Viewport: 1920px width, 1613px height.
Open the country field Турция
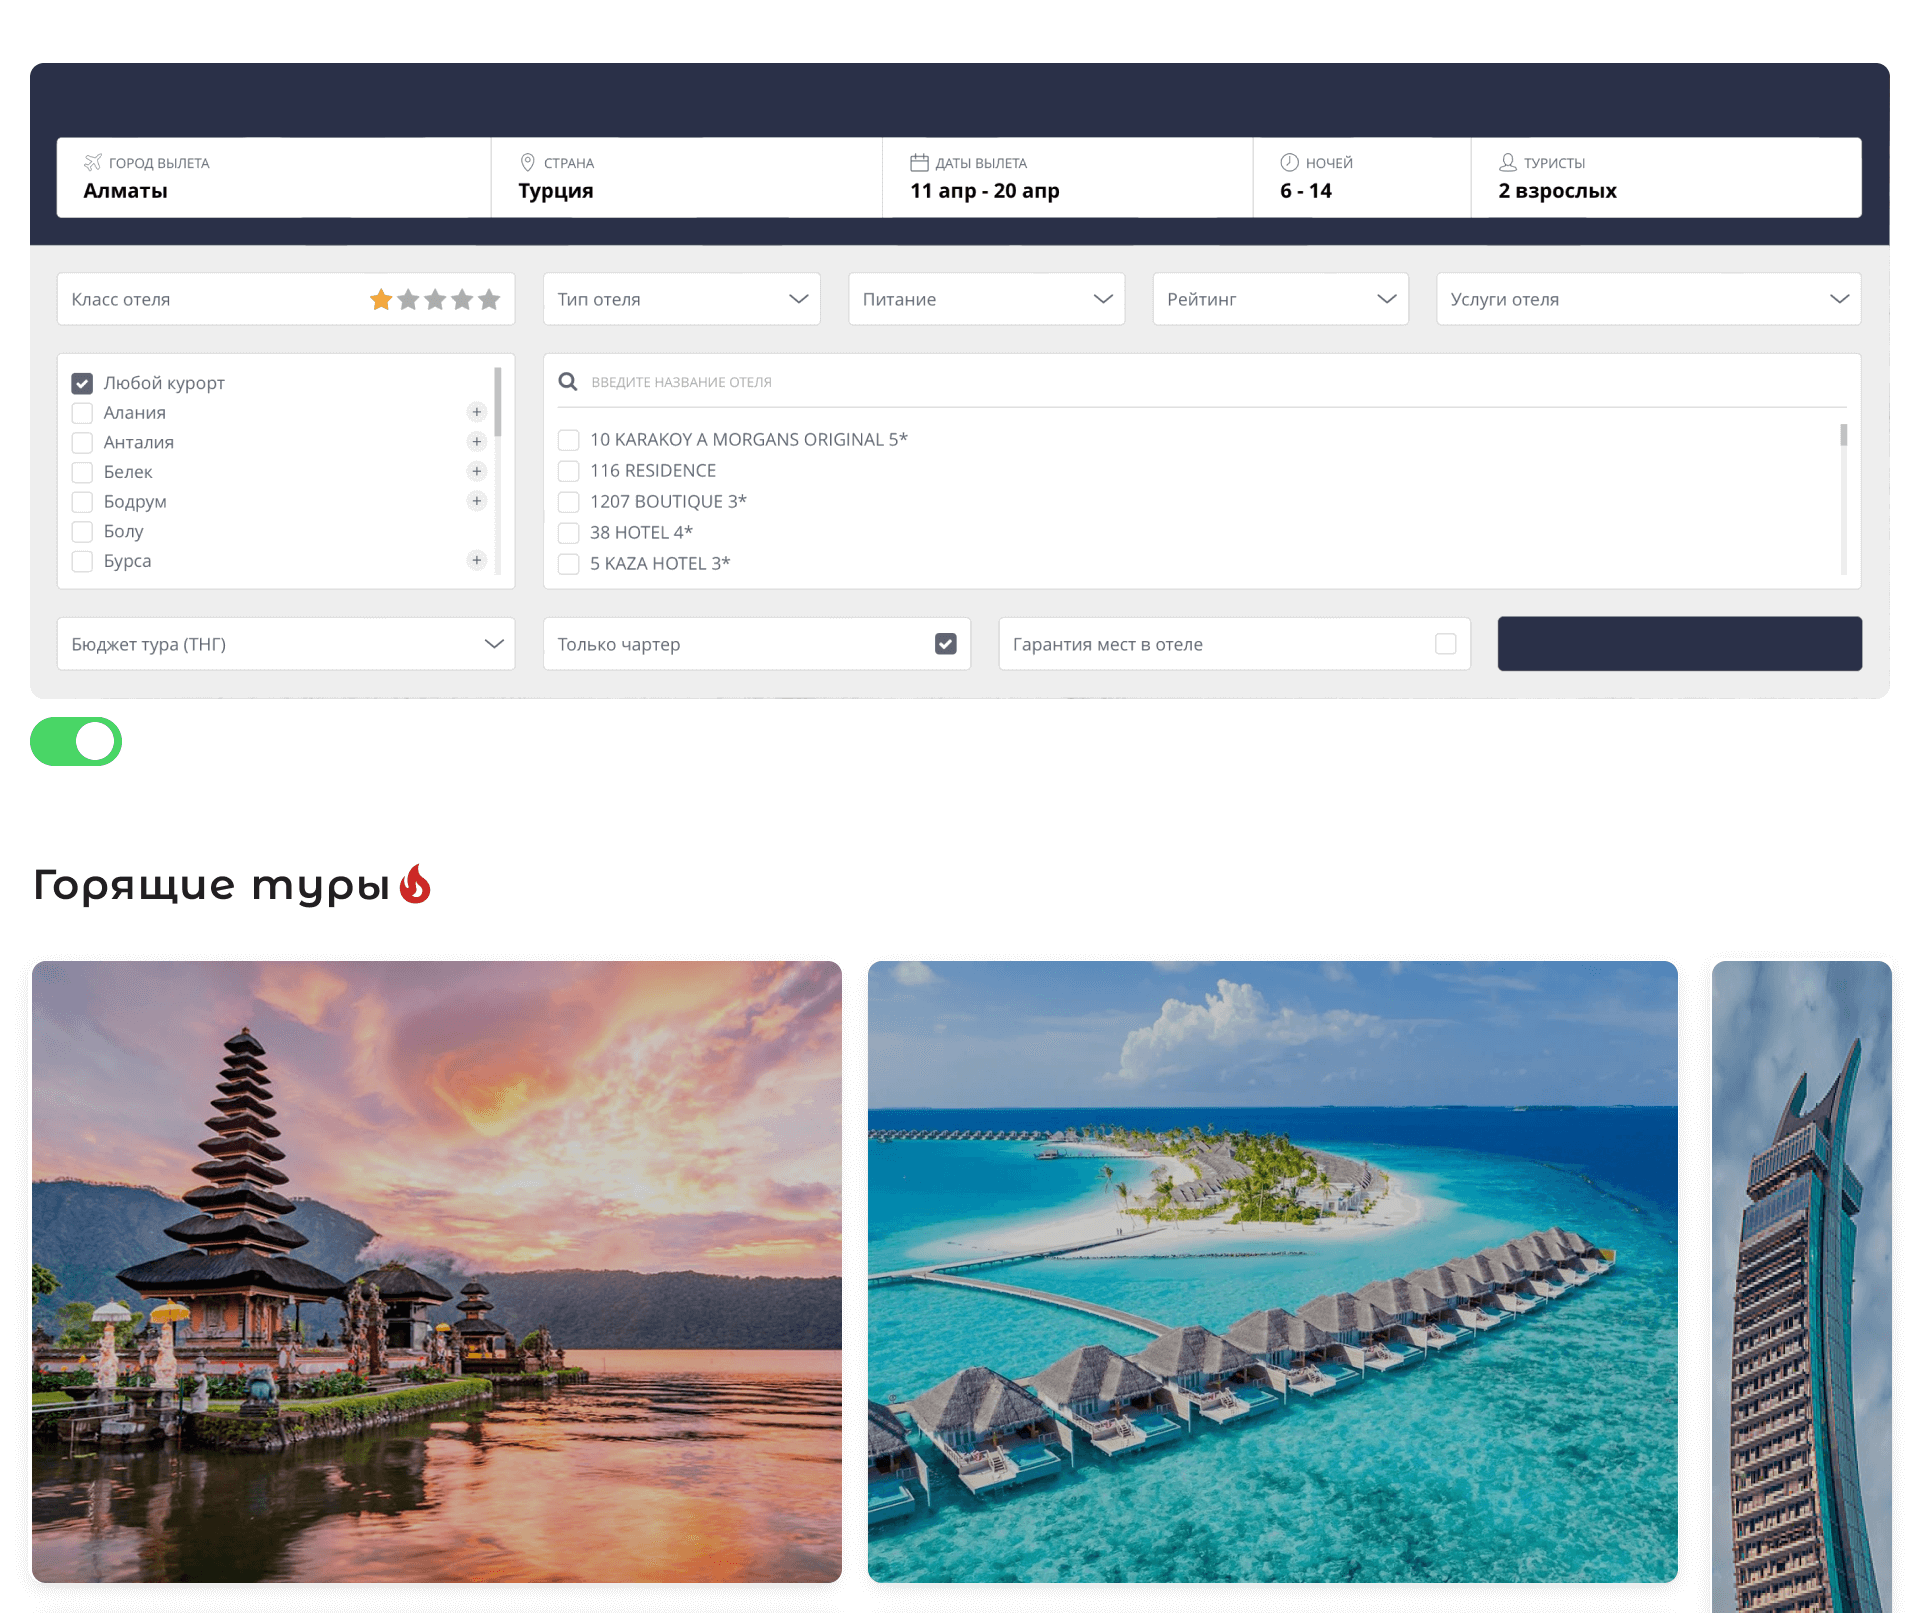[687, 177]
